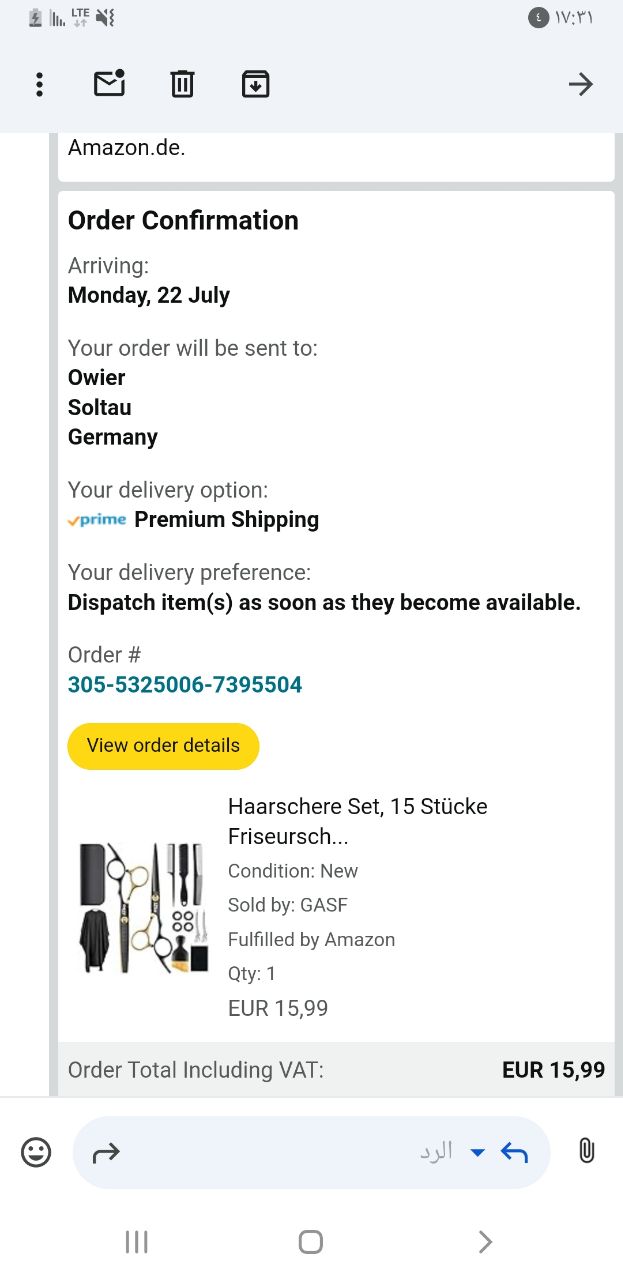Tap the Order Total Including VAT row

pos(336,1070)
